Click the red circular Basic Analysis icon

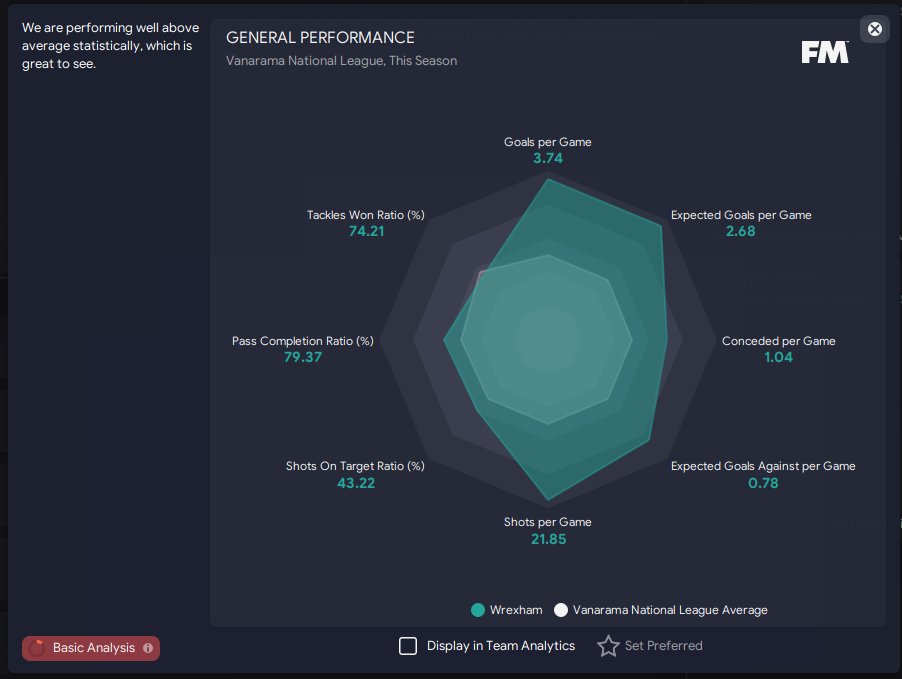37,648
